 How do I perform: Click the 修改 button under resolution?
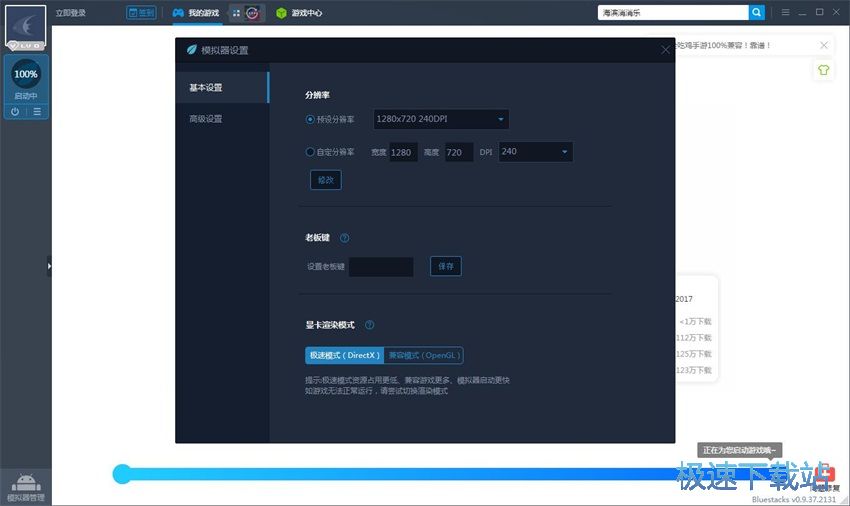point(326,180)
